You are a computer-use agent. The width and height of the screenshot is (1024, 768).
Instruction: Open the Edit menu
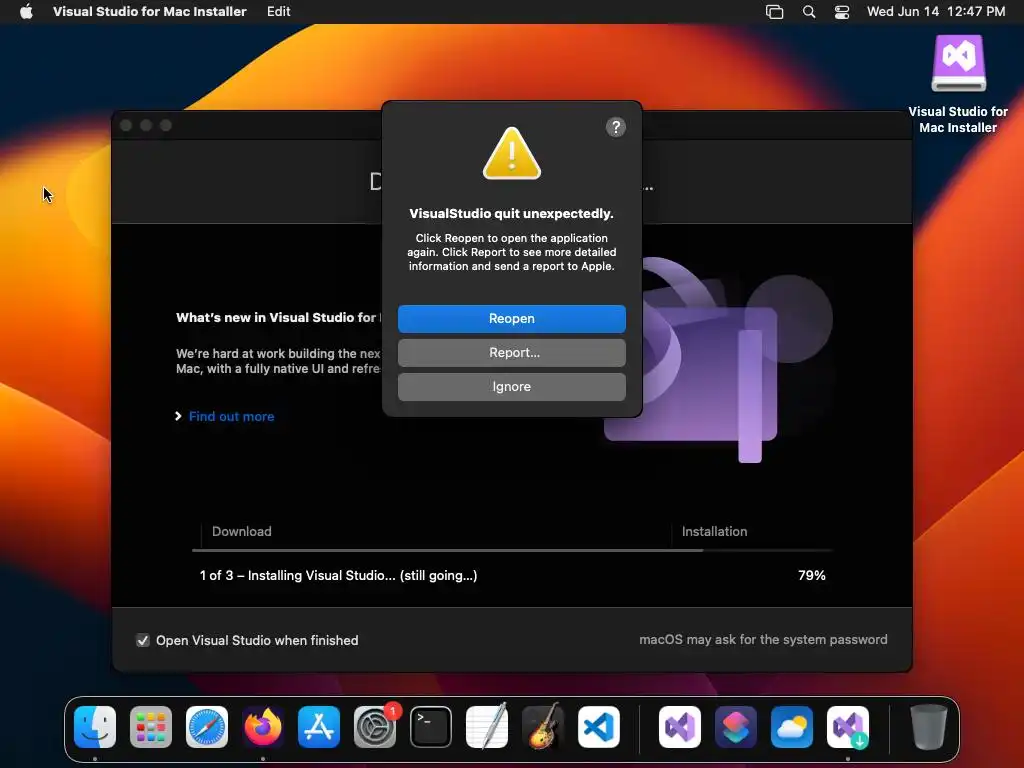(278, 11)
